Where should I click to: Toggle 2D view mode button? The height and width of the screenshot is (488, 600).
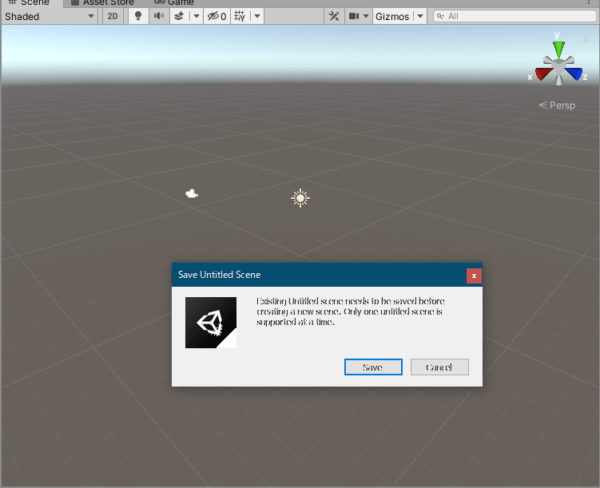tap(113, 17)
